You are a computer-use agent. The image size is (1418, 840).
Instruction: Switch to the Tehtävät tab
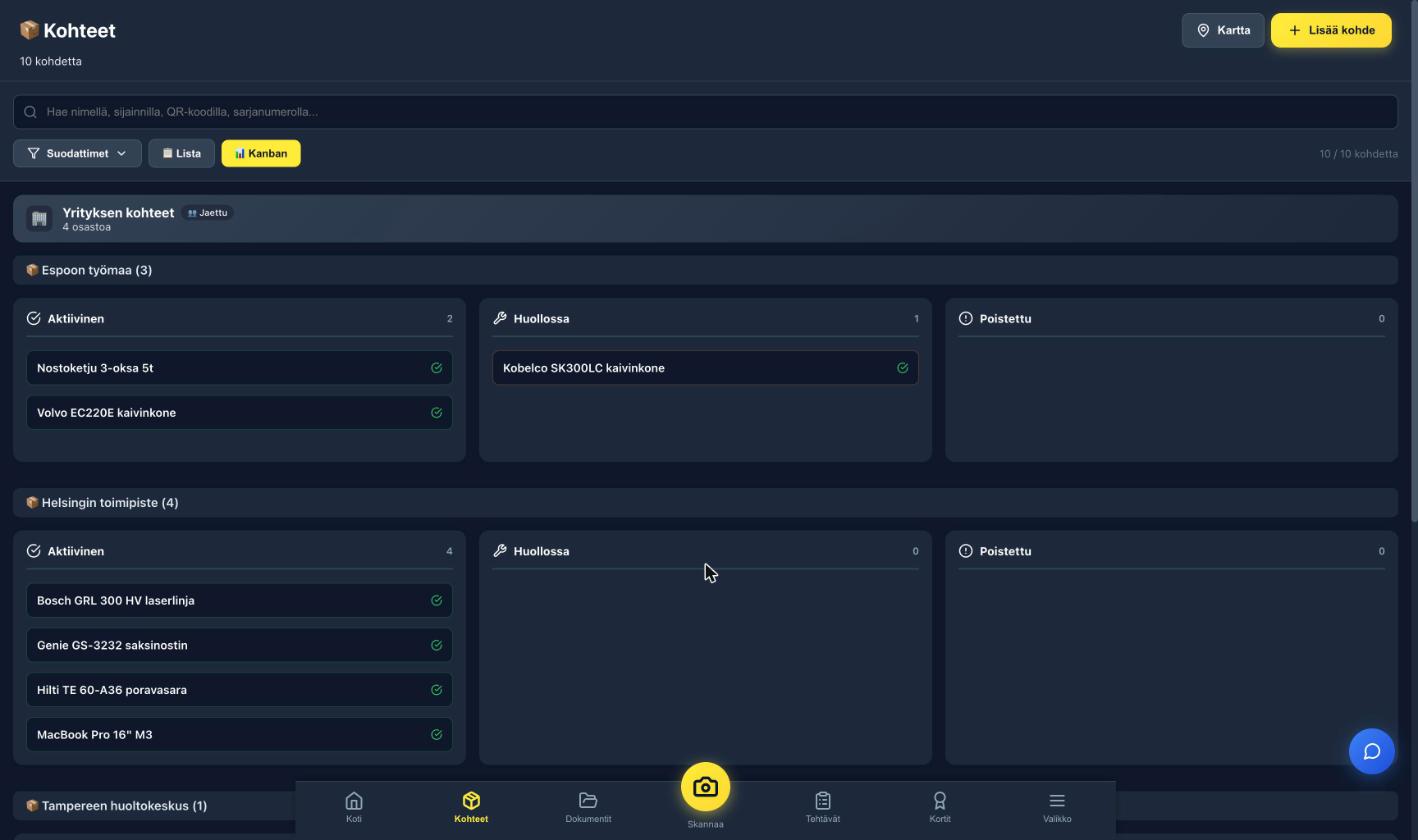823,807
